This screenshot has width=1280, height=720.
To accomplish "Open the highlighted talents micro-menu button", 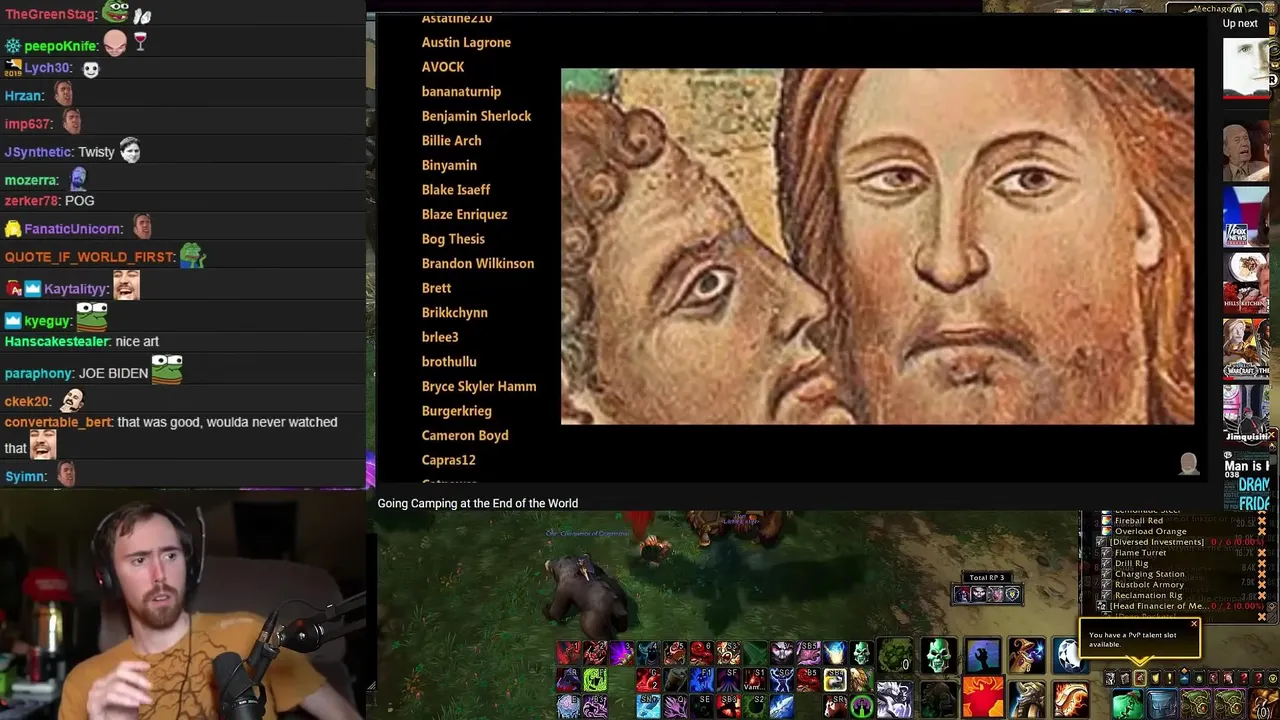I will click(x=1139, y=677).
